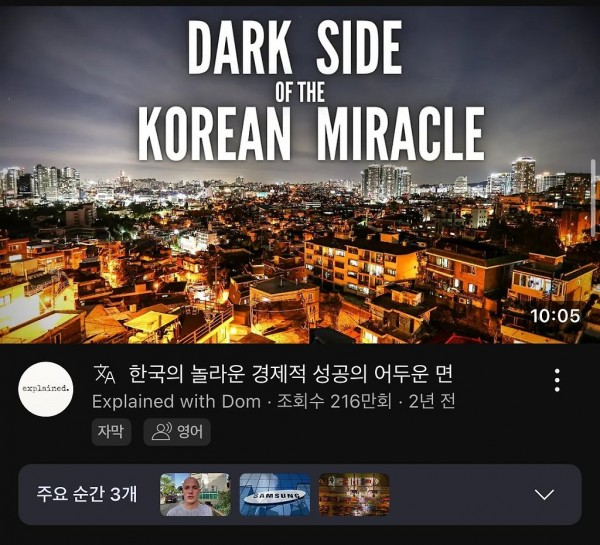Tap the 2년 전 upload date text
This screenshot has width=600, height=545.
(x=432, y=401)
